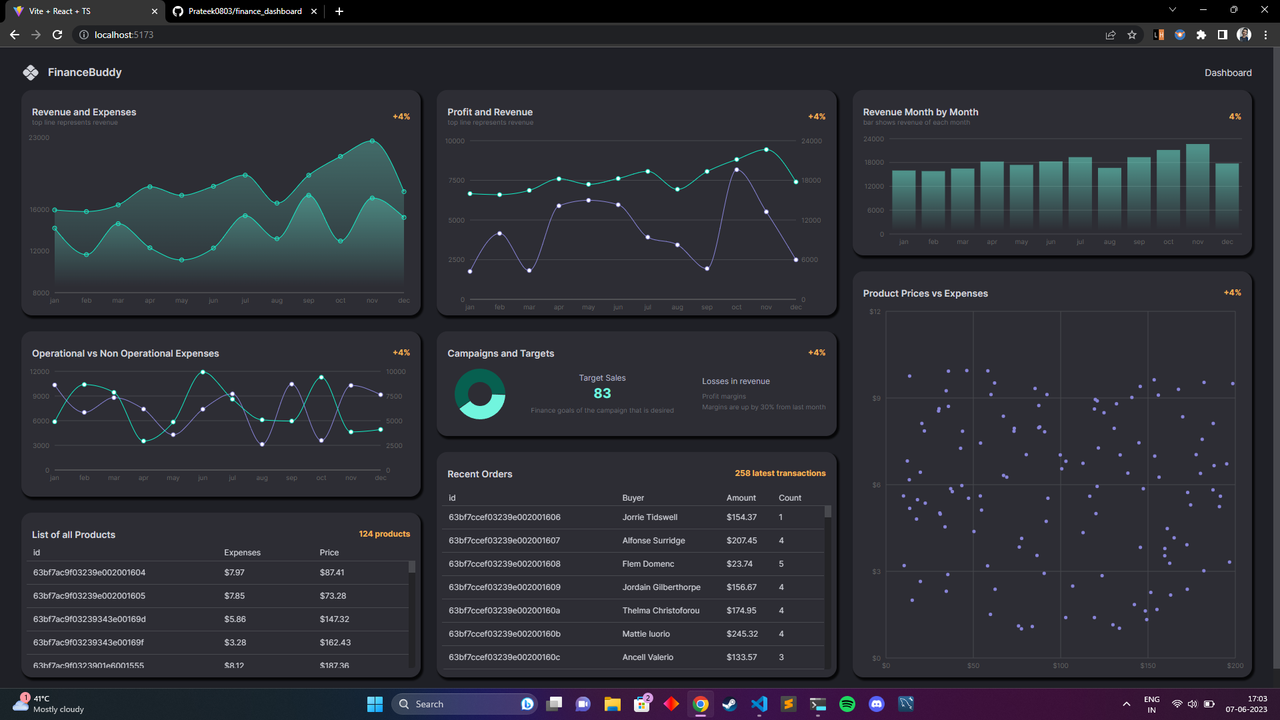Image resolution: width=1280 pixels, height=720 pixels.
Task: Open the LH Lighthouse extension
Action: click(x=1159, y=35)
